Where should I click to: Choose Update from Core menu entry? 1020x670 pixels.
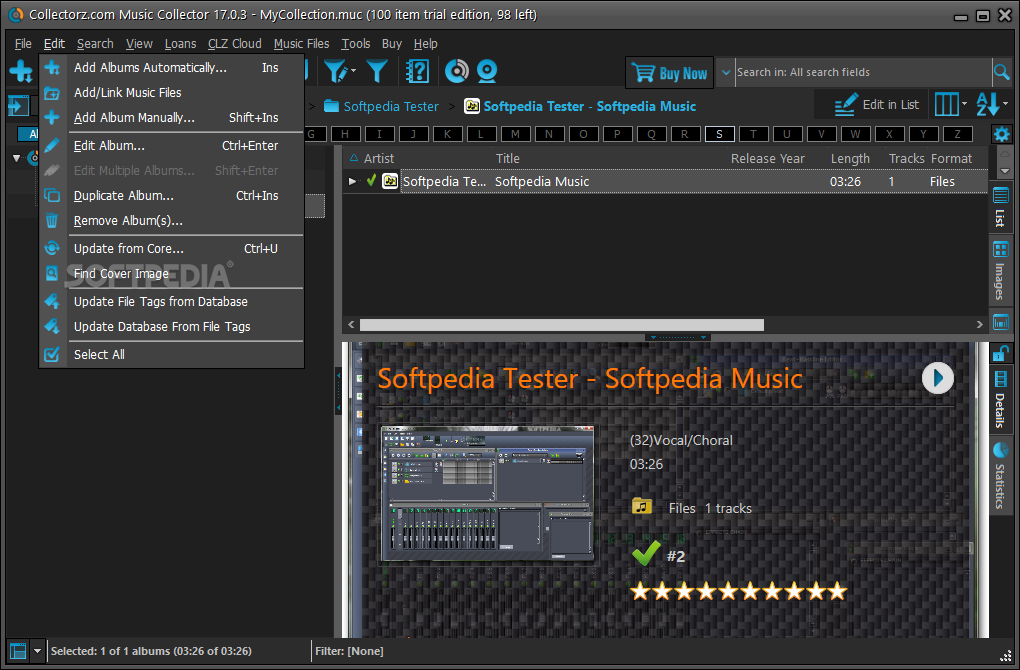click(172, 248)
